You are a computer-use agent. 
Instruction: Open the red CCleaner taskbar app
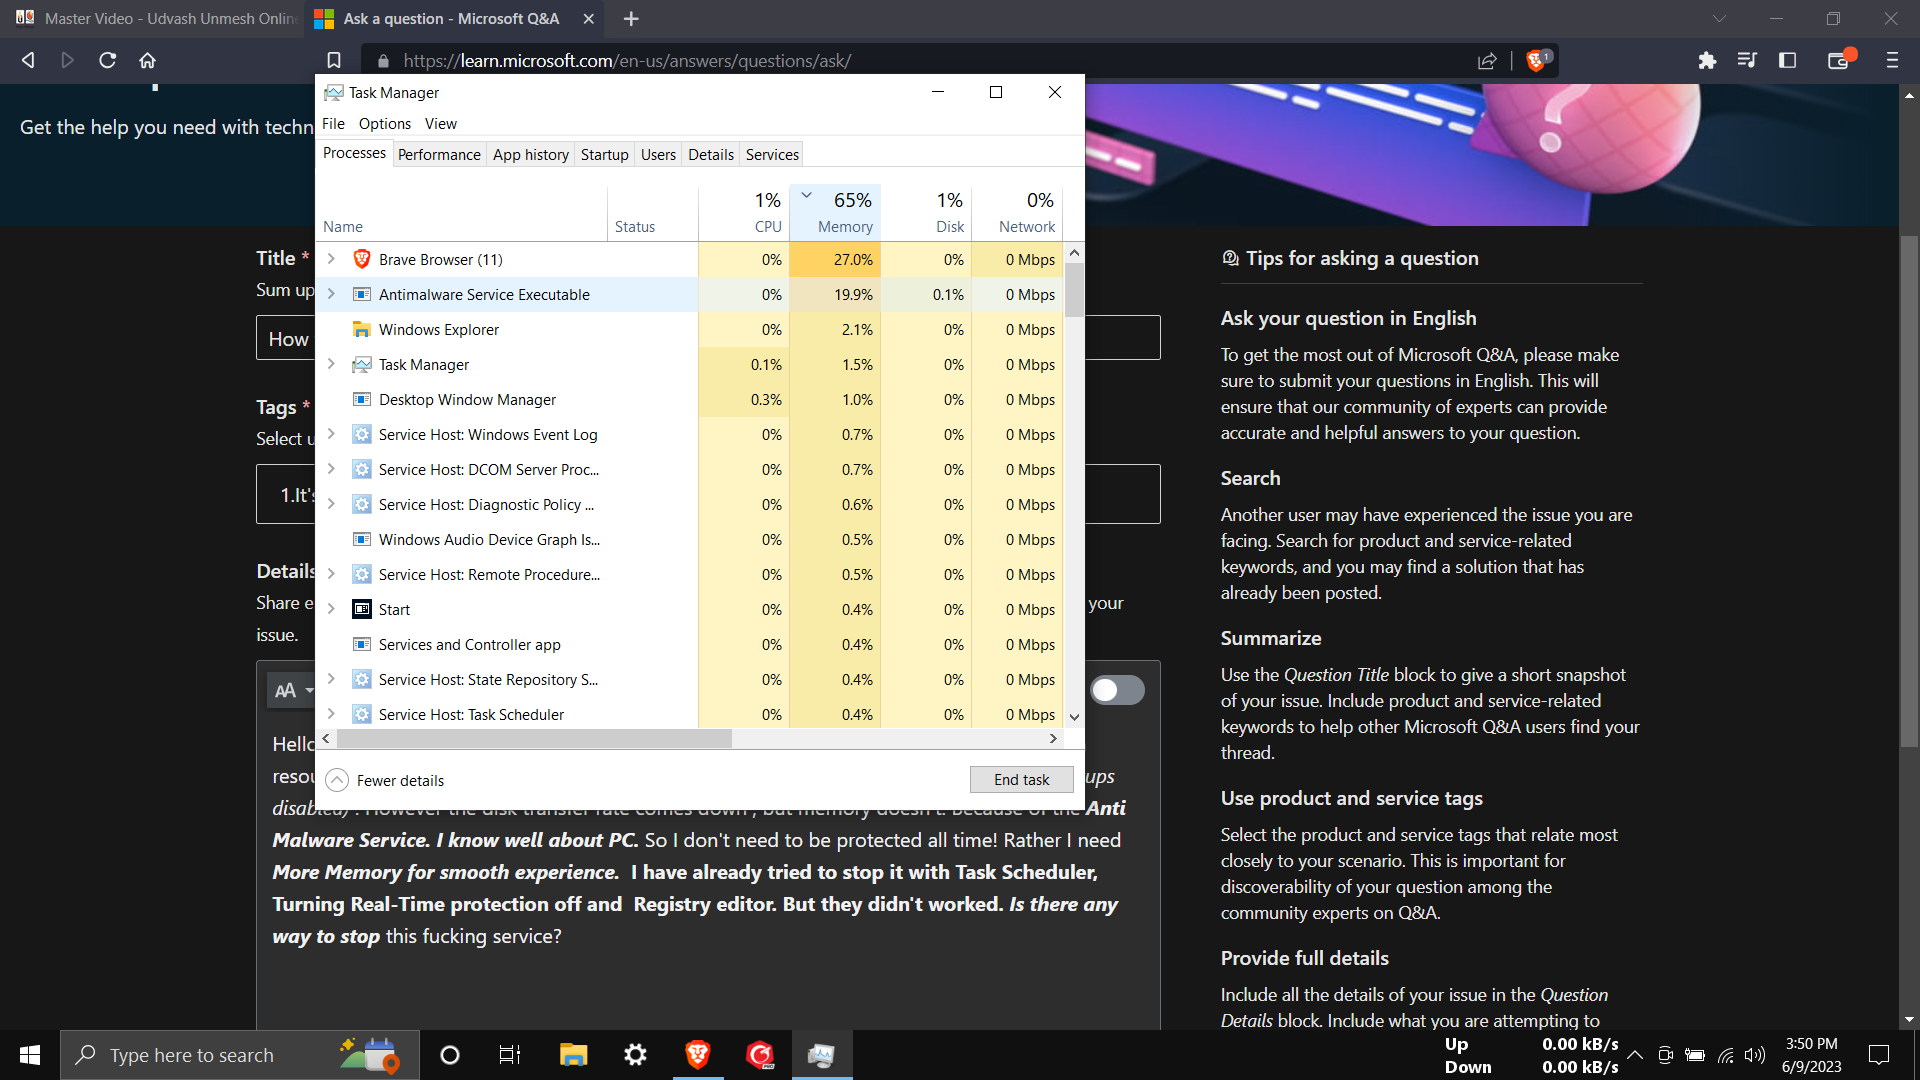[760, 1055]
